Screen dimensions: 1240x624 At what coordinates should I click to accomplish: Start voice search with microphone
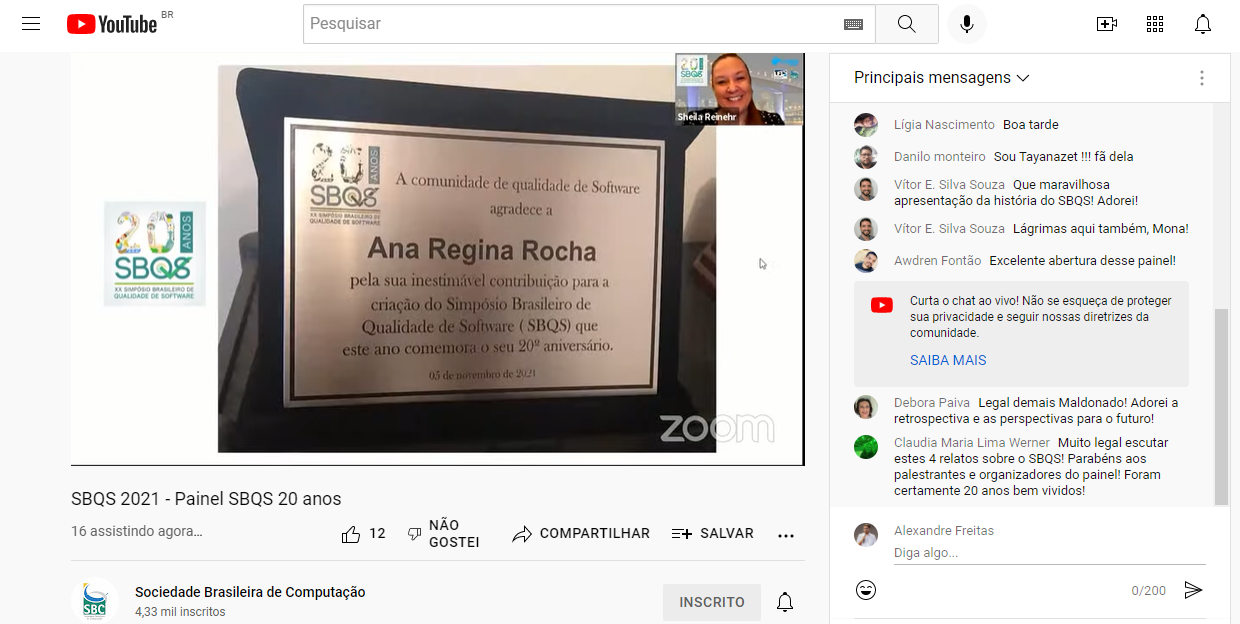pos(966,24)
